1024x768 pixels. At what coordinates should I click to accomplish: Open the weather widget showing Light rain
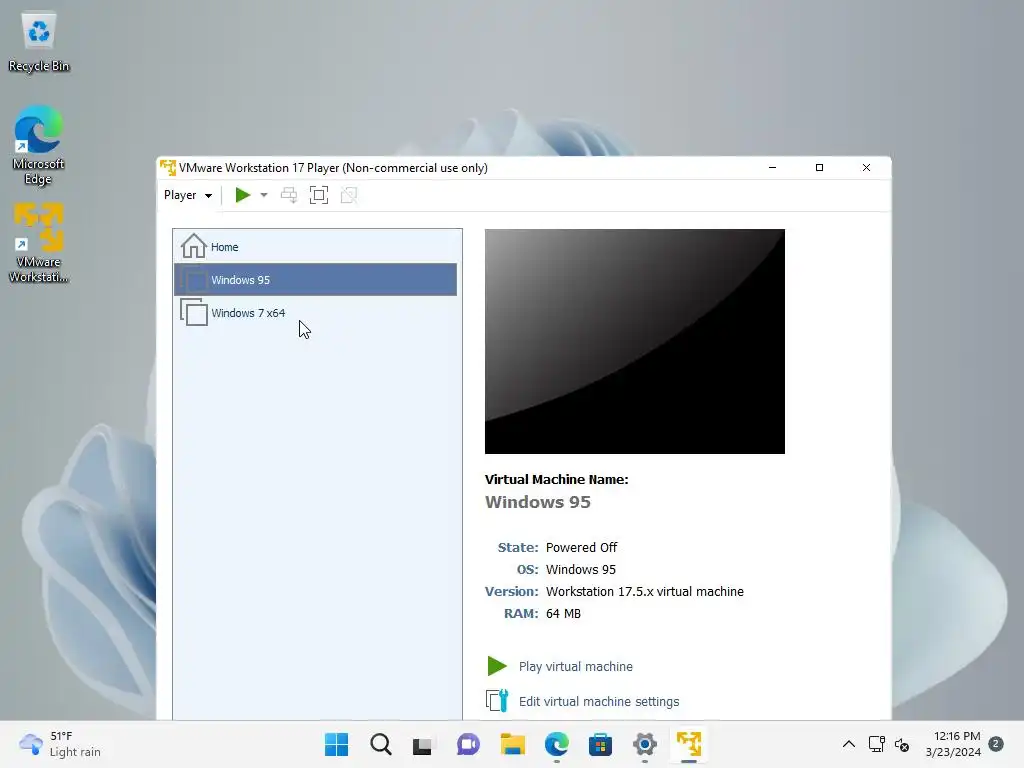click(x=60, y=744)
